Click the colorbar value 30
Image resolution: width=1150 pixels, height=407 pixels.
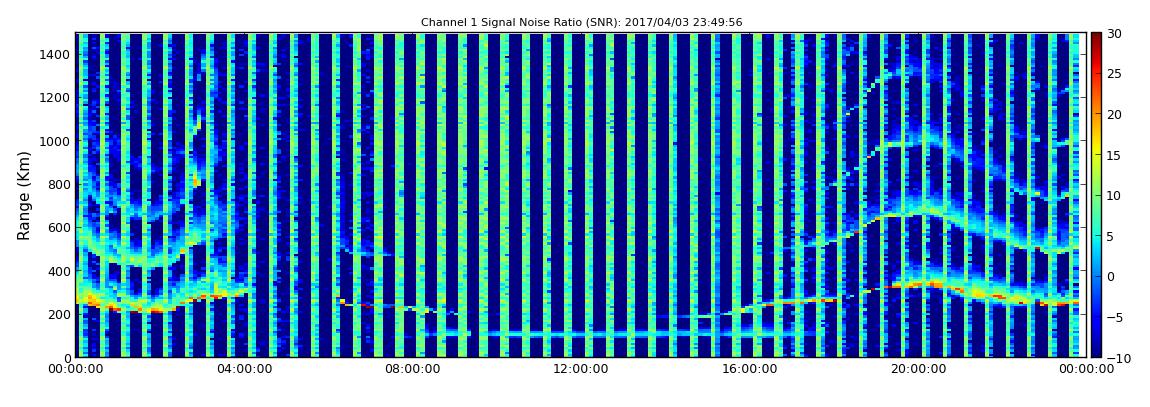tap(1114, 34)
